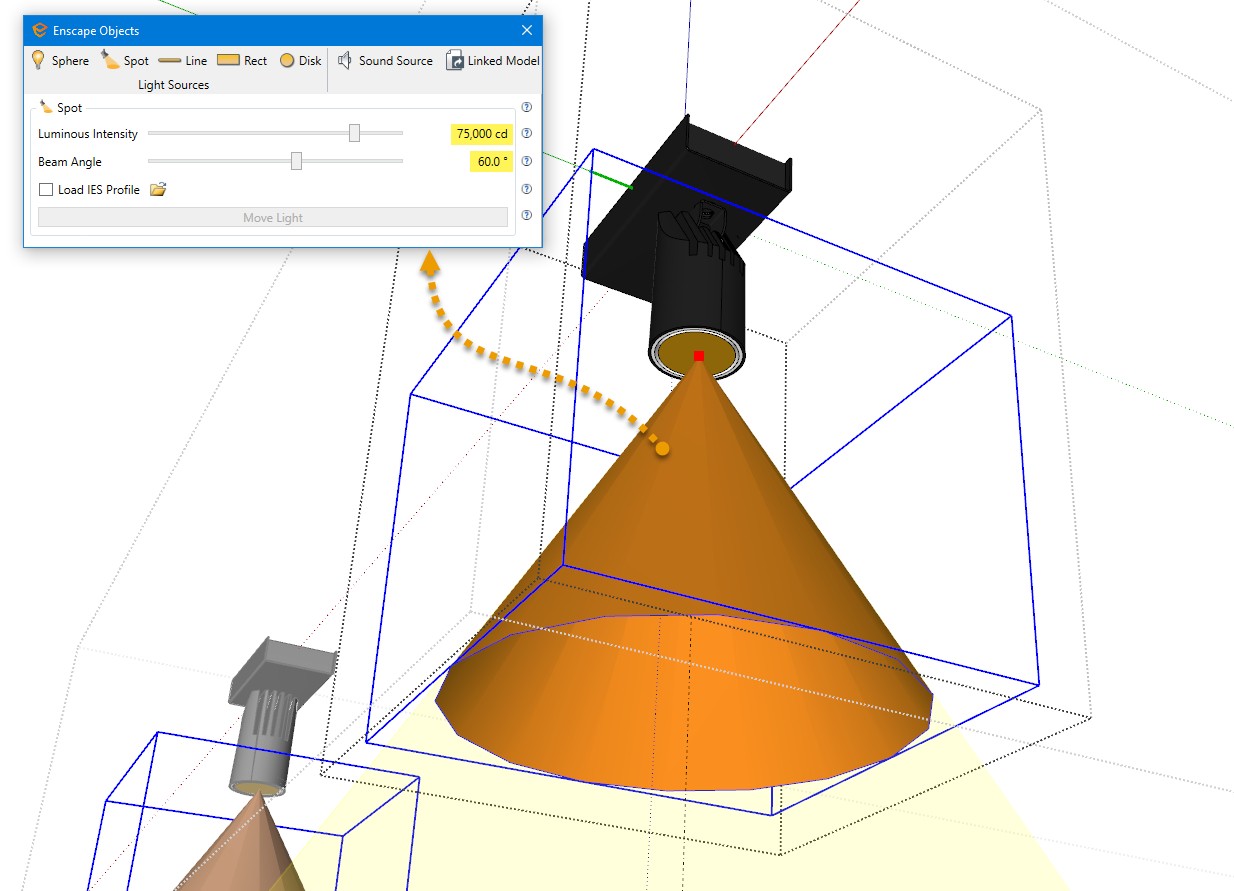Viewport: 1234px width, 891px height.
Task: Click the Beam Angle slider handle
Action: [x=296, y=161]
